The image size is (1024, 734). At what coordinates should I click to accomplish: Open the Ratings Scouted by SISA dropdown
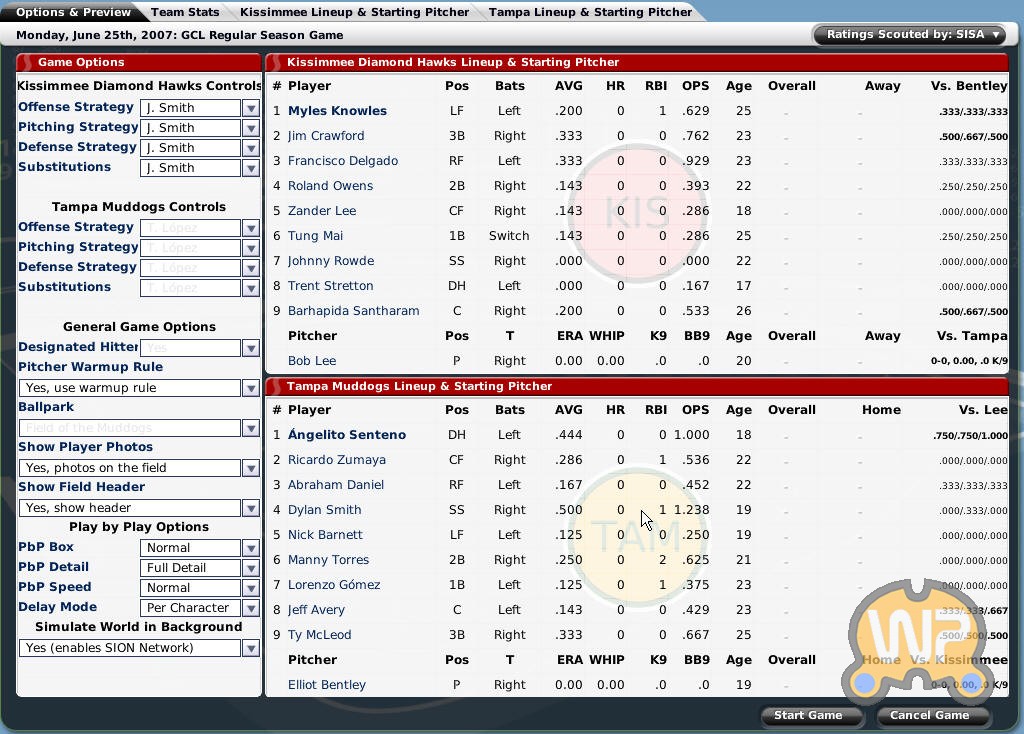[912, 34]
